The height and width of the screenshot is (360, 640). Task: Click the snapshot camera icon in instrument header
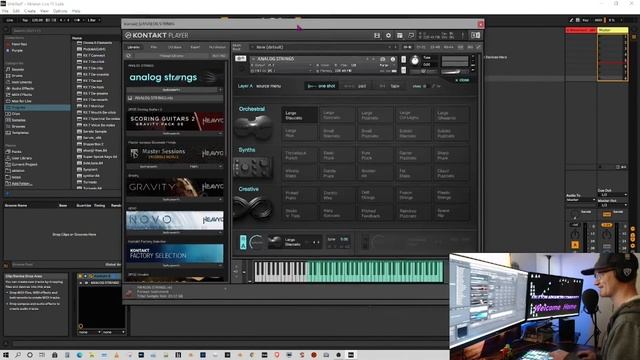382,59
